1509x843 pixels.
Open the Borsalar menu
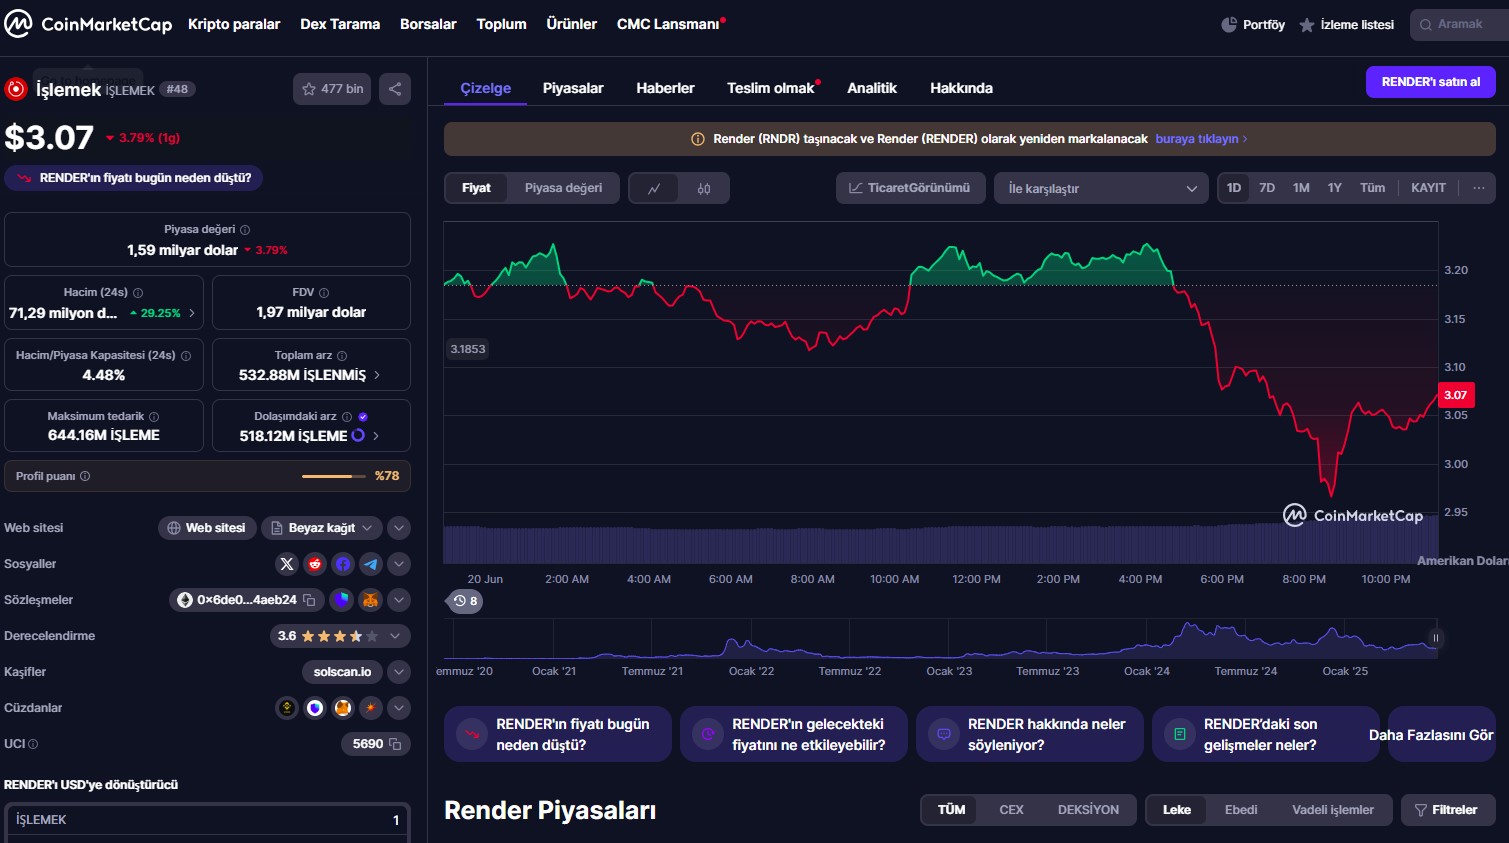pyautogui.click(x=428, y=24)
